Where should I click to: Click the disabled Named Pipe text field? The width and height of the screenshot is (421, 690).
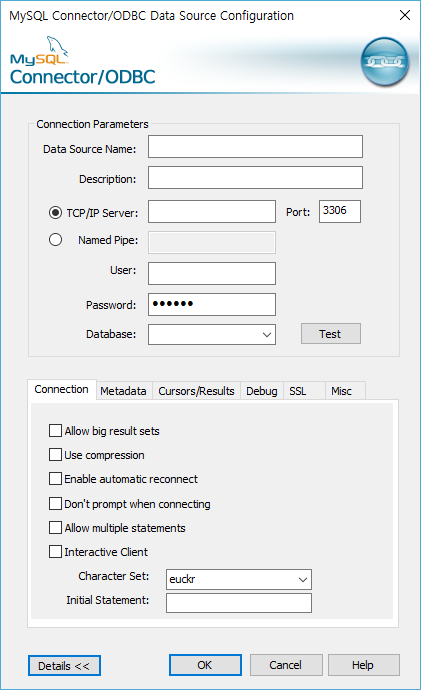(212, 242)
